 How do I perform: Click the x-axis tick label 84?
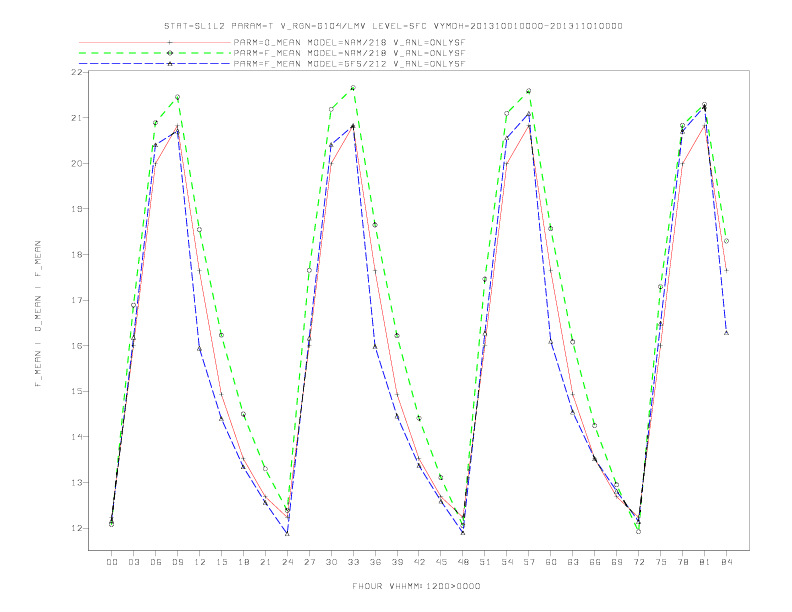726,562
